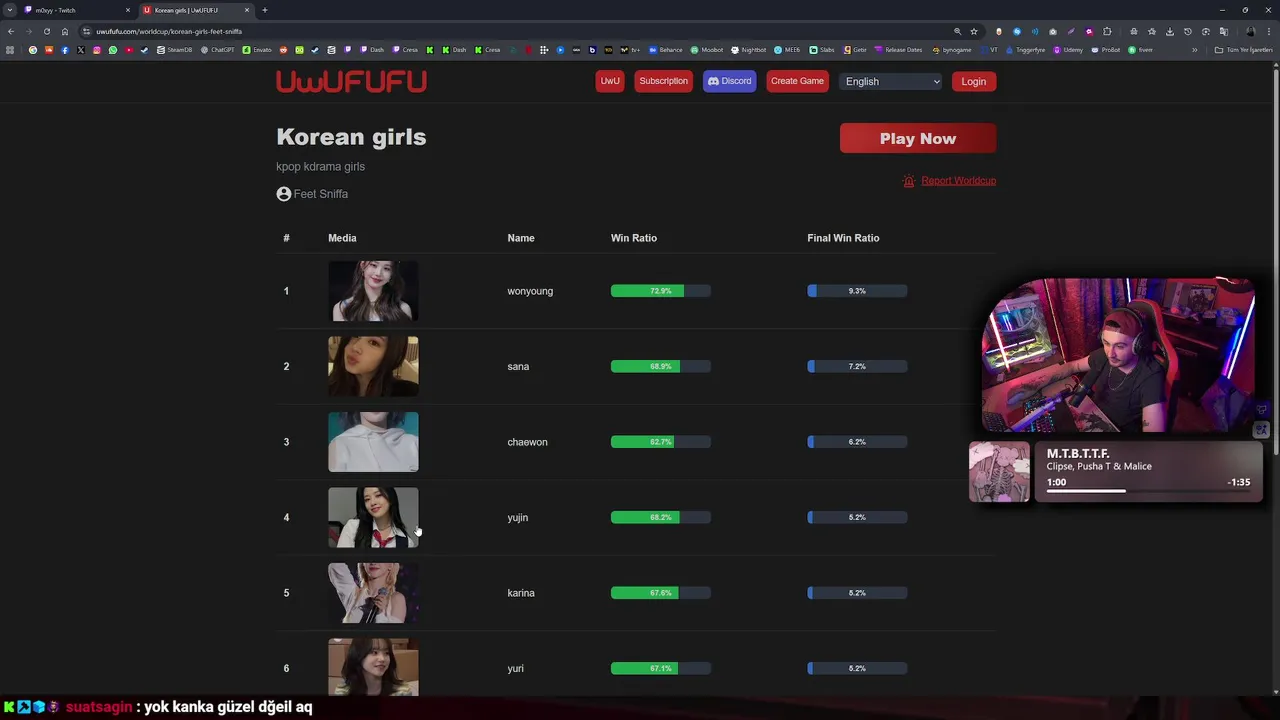The height and width of the screenshot is (720, 1280).
Task: Click the Report Worldcup link
Action: [958, 181]
